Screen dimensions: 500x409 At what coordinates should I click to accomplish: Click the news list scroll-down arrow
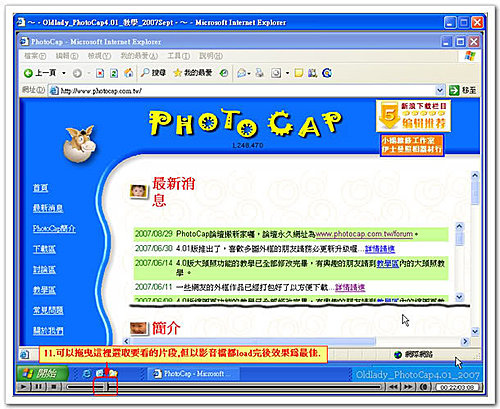[x=460, y=297]
